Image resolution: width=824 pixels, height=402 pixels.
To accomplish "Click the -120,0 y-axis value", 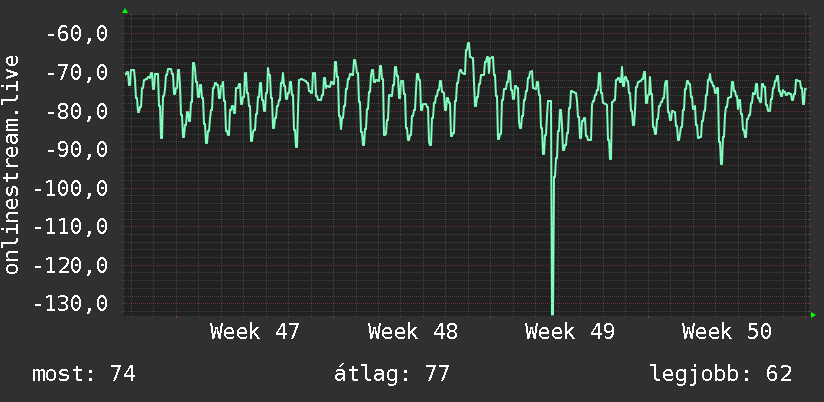I will tap(71, 265).
